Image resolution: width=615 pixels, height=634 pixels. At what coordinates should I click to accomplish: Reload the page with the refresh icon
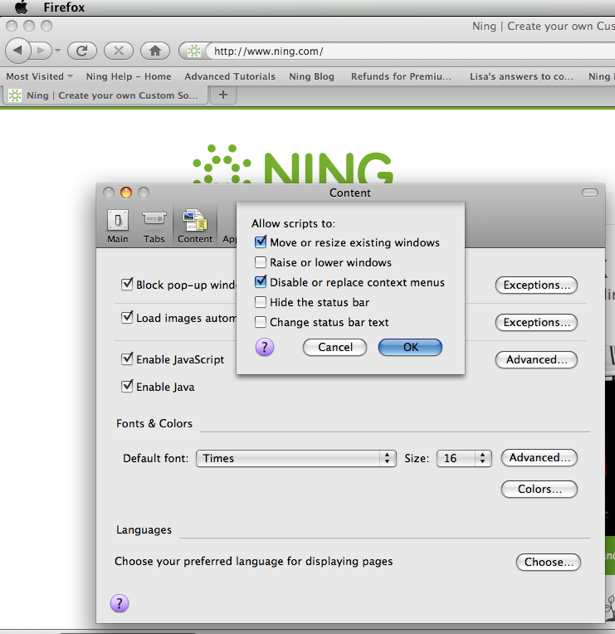point(82,51)
